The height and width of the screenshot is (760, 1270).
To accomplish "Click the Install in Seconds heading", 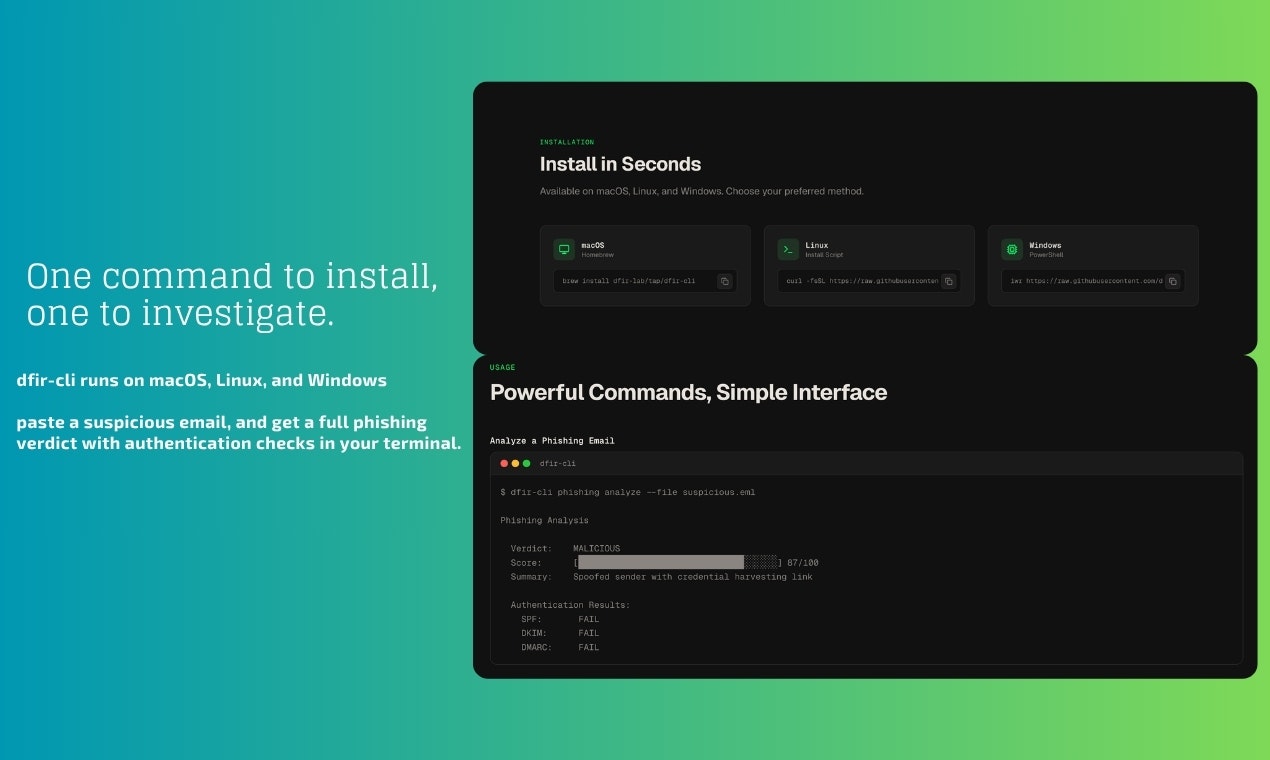I will [x=620, y=164].
